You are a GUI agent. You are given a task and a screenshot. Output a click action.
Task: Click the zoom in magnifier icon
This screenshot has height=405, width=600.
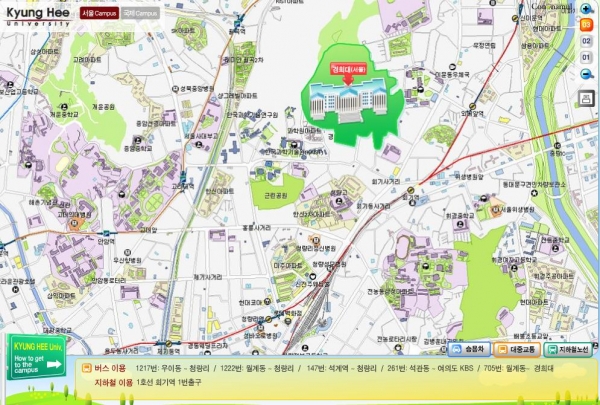tap(587, 9)
